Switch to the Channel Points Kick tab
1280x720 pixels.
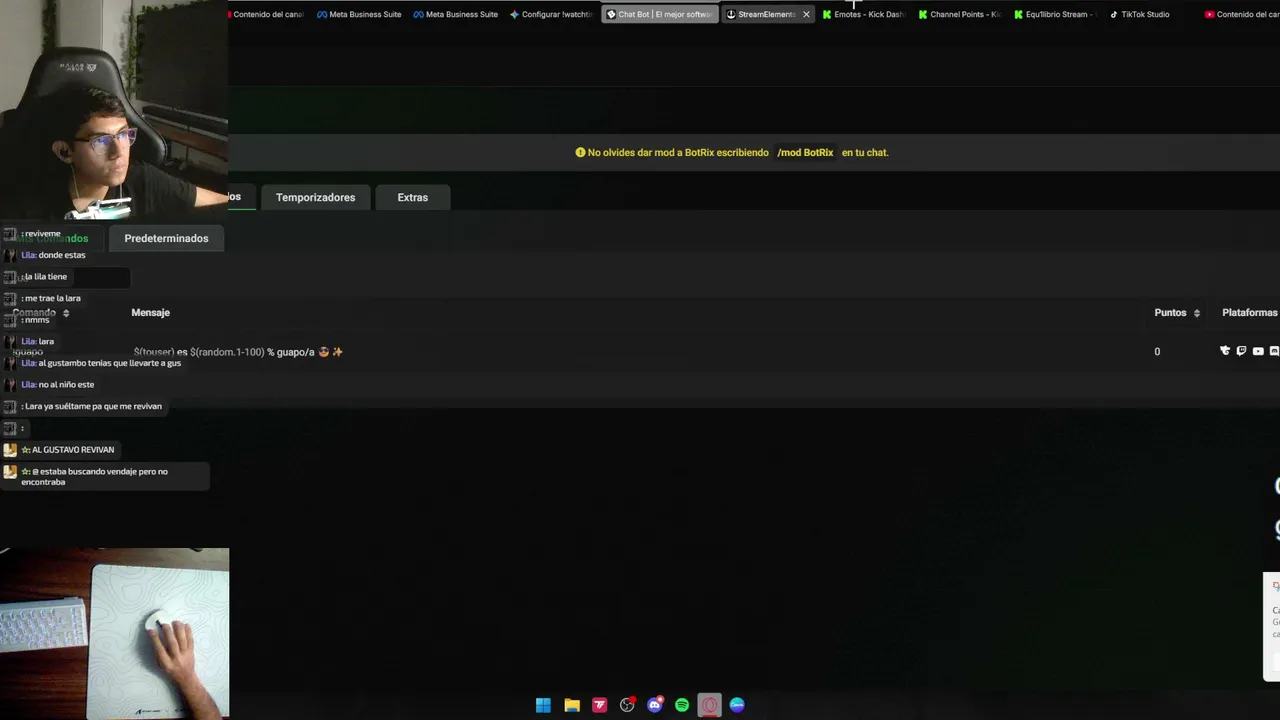pyautogui.click(x=959, y=14)
